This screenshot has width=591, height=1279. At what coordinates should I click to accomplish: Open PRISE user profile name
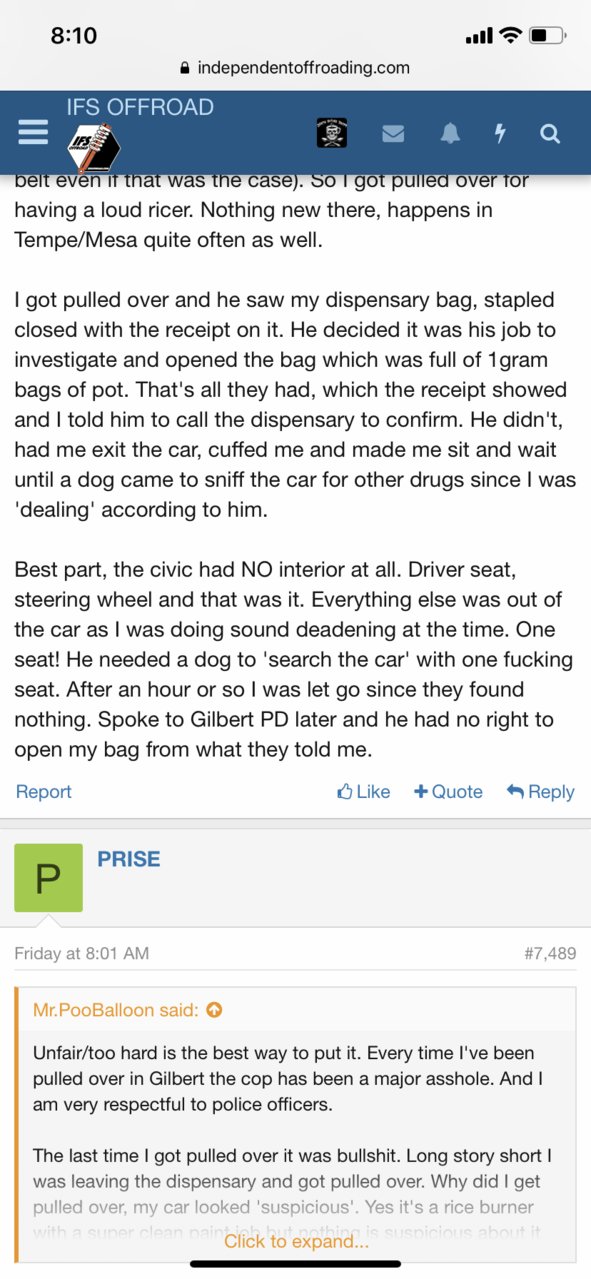click(x=129, y=859)
